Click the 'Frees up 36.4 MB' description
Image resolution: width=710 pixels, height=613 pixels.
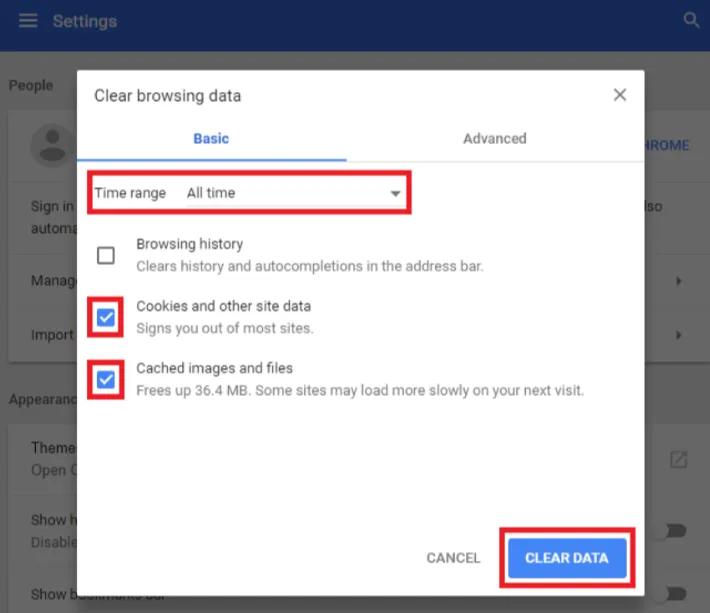[360, 390]
